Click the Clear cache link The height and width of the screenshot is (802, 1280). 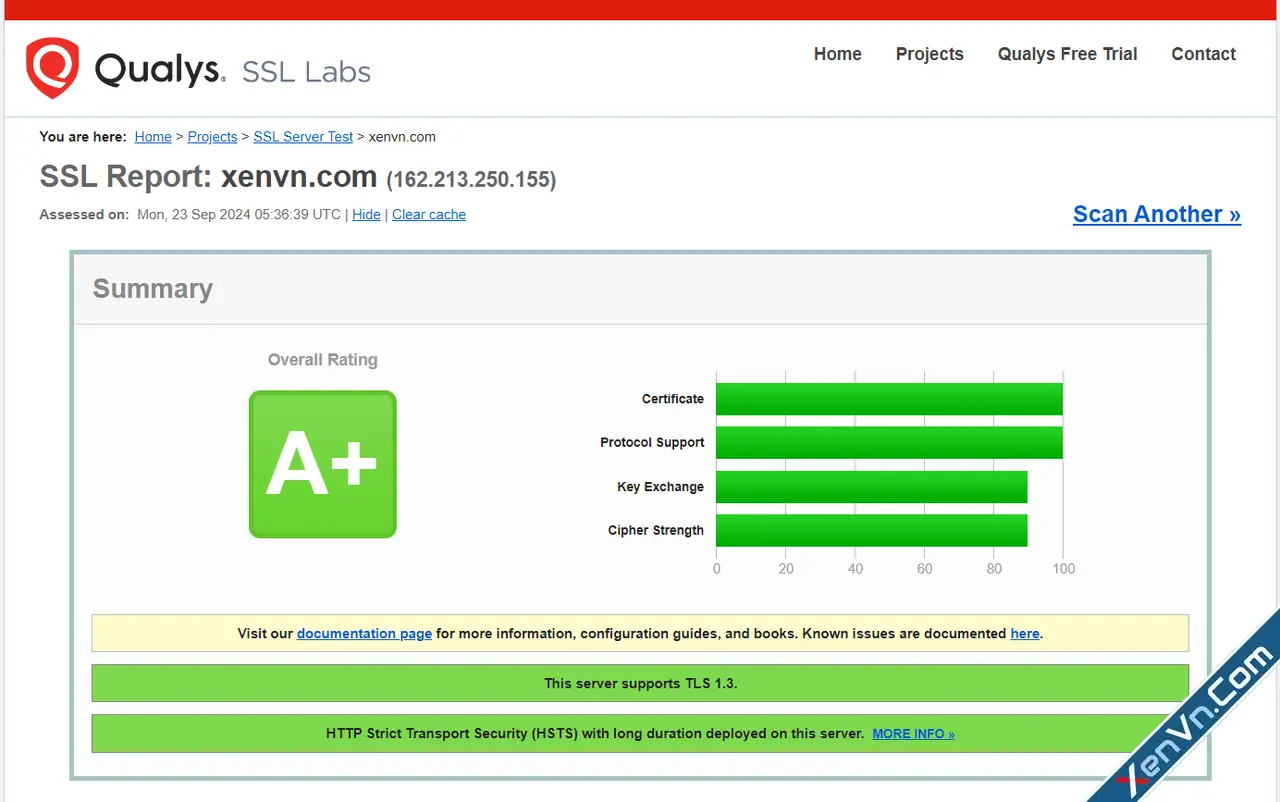click(x=429, y=215)
